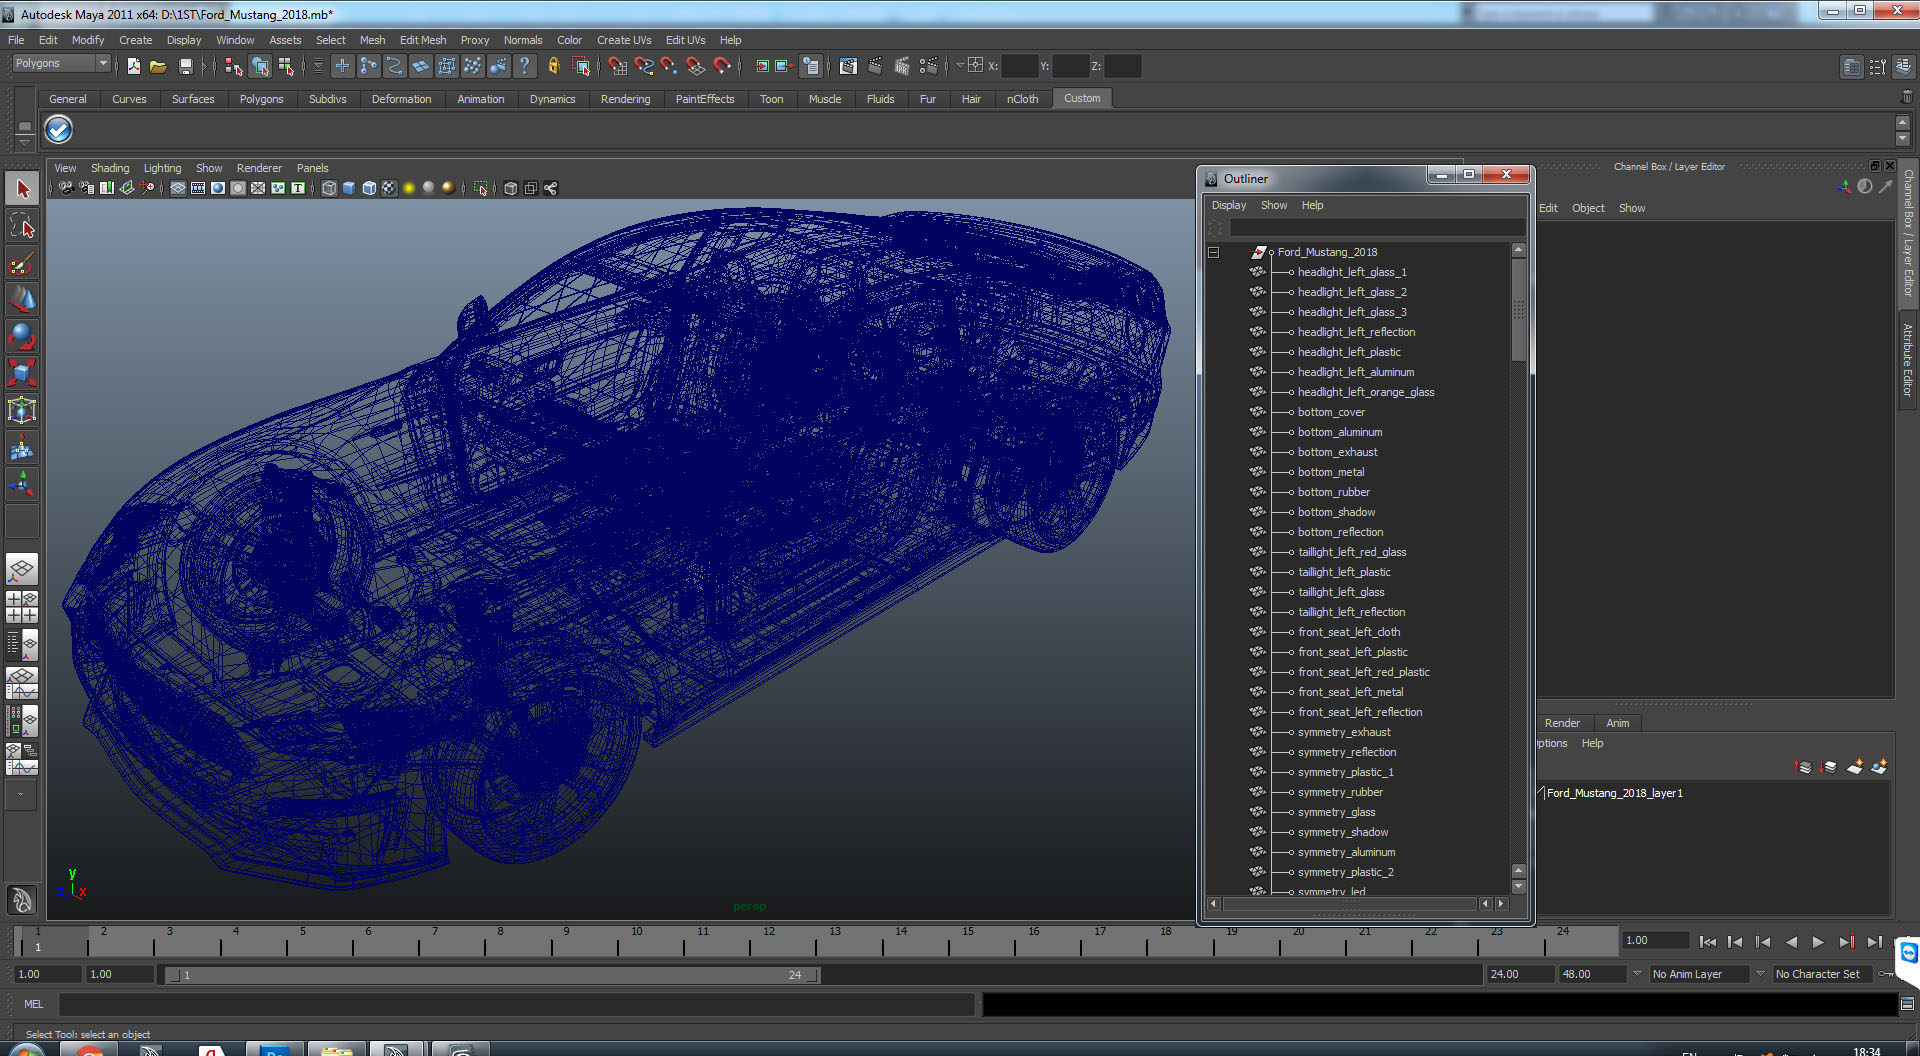The height and width of the screenshot is (1056, 1920).
Task: Collapse the Ford_Mustang_2018 tree node
Action: 1213,252
